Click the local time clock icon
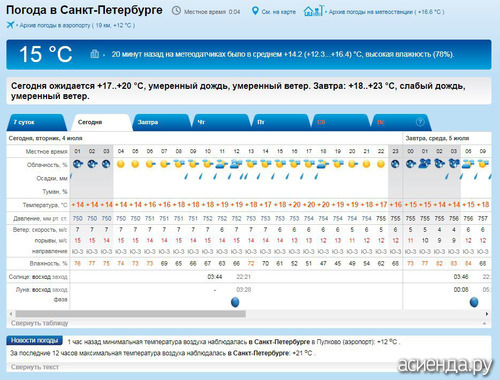The image size is (500, 380). pyautogui.click(x=176, y=11)
